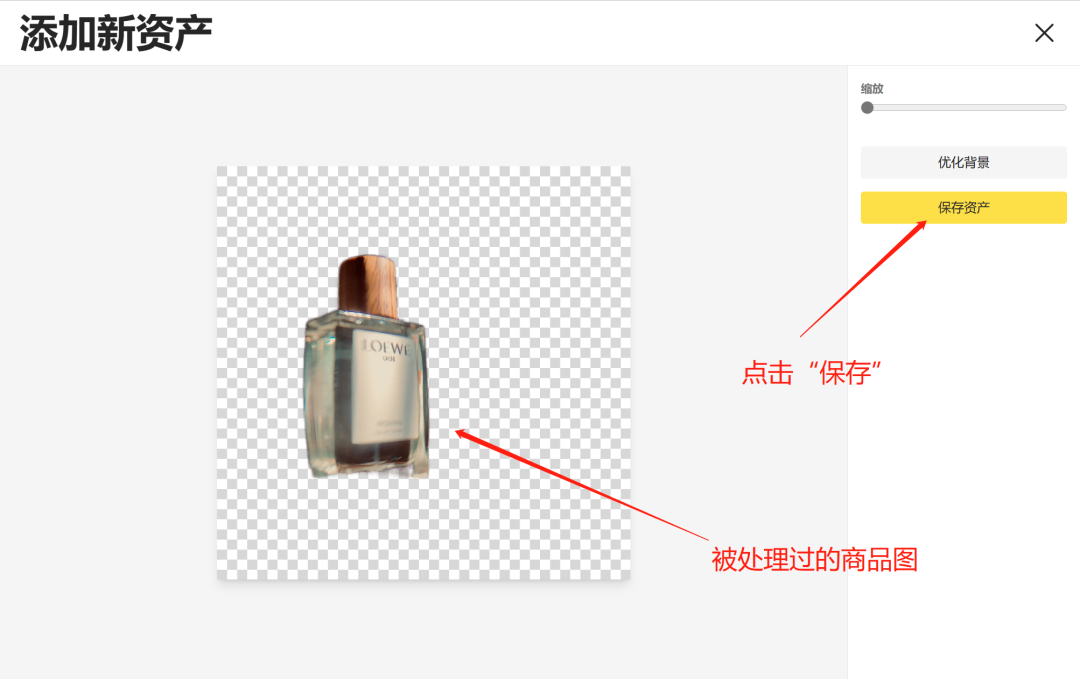Click the wooden cap of the bottle
This screenshot has height=679, width=1080.
pos(368,286)
